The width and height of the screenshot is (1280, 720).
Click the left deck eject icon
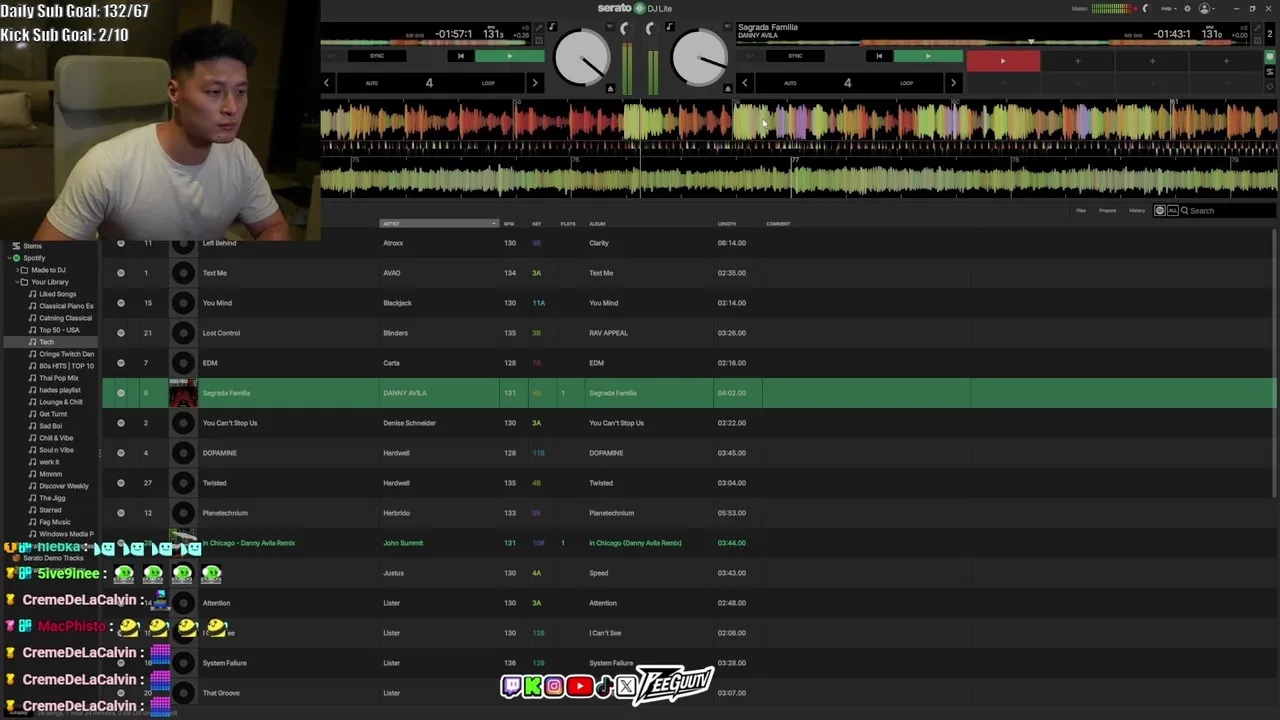click(x=611, y=89)
